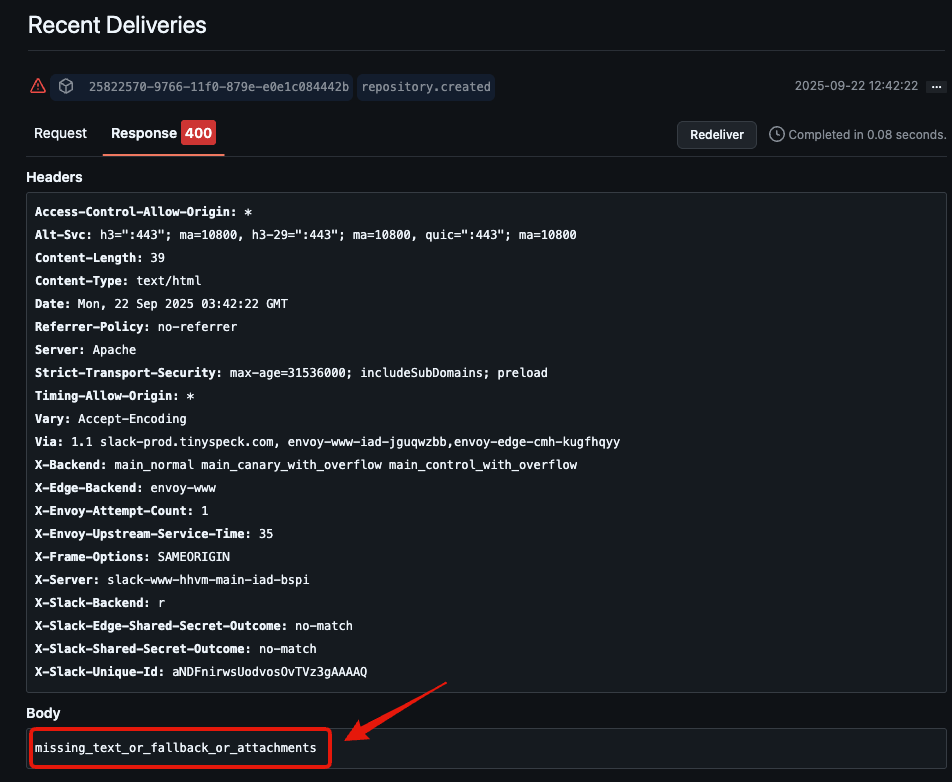Click the Referrer-Policy: no-referrer line
This screenshot has width=952, height=782.
[136, 327]
